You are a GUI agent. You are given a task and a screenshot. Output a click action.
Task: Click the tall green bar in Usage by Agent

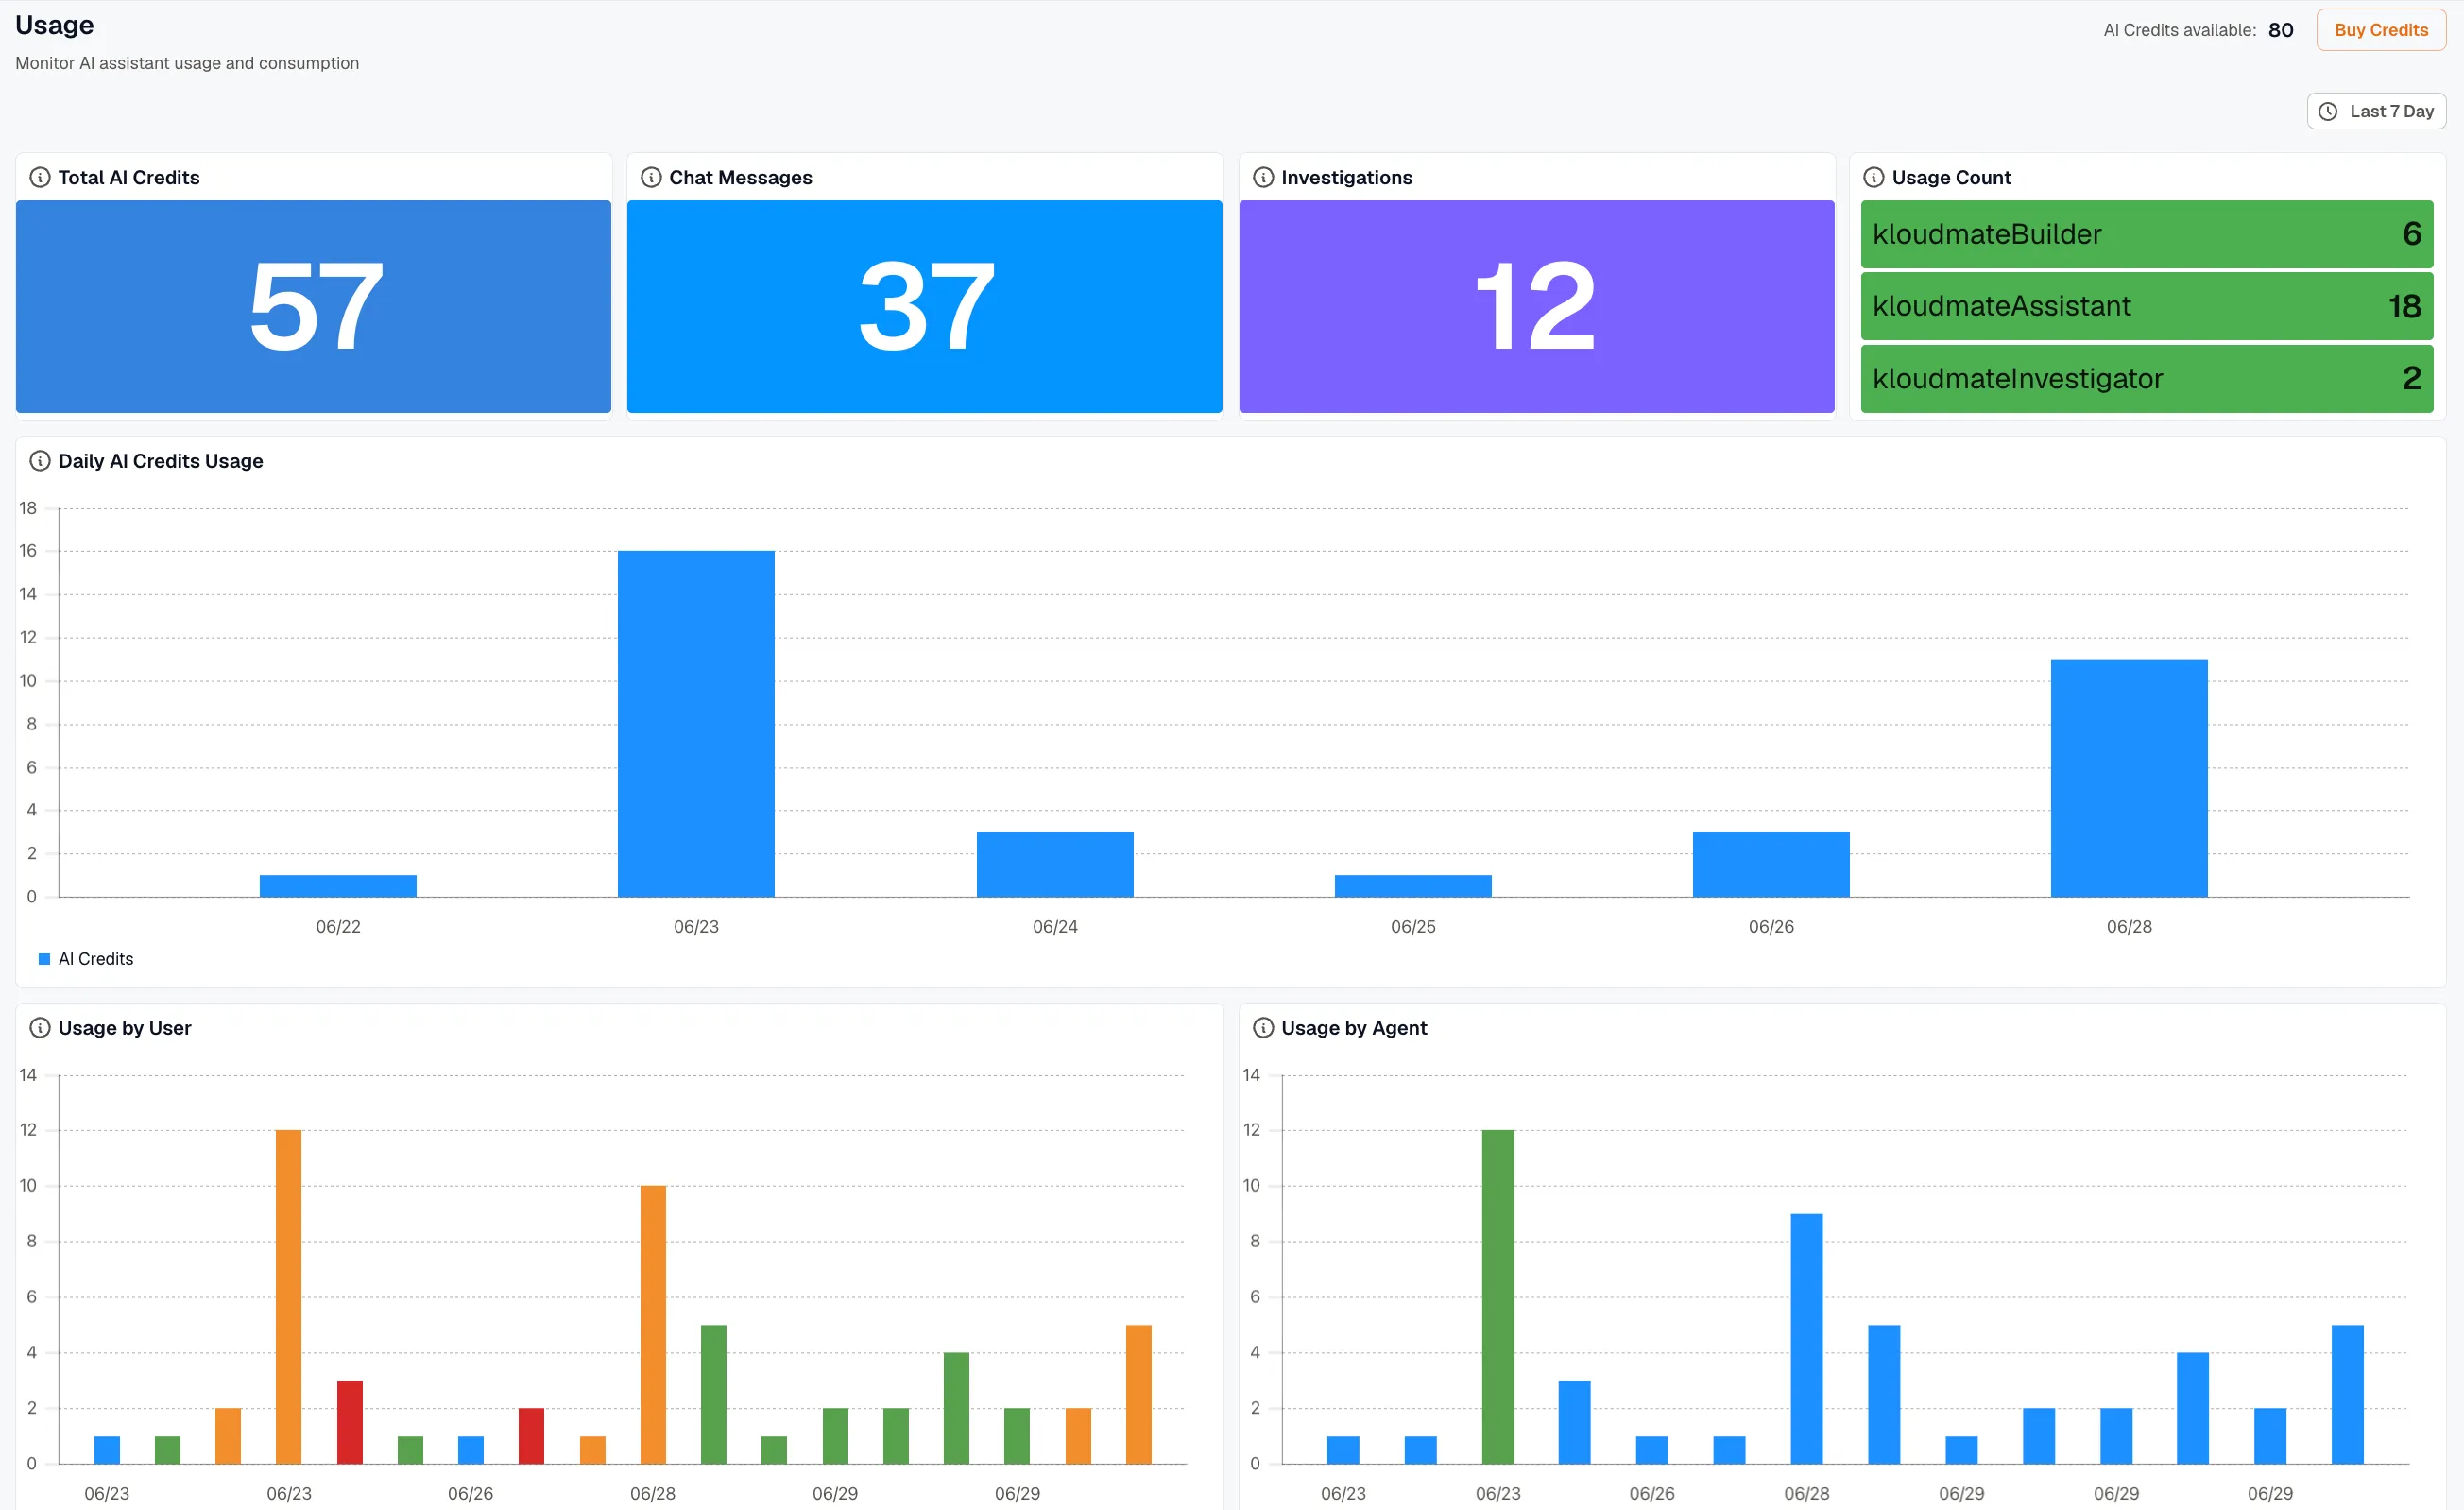tap(1497, 1297)
